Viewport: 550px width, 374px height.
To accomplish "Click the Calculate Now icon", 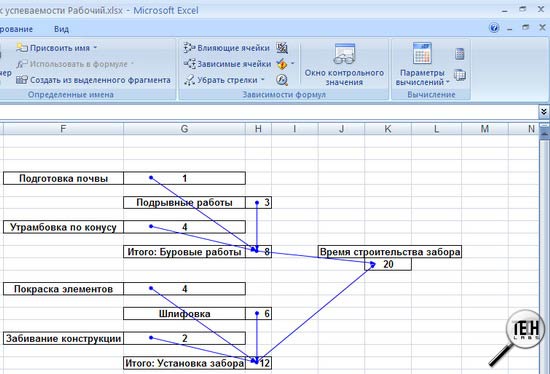I will [x=460, y=54].
